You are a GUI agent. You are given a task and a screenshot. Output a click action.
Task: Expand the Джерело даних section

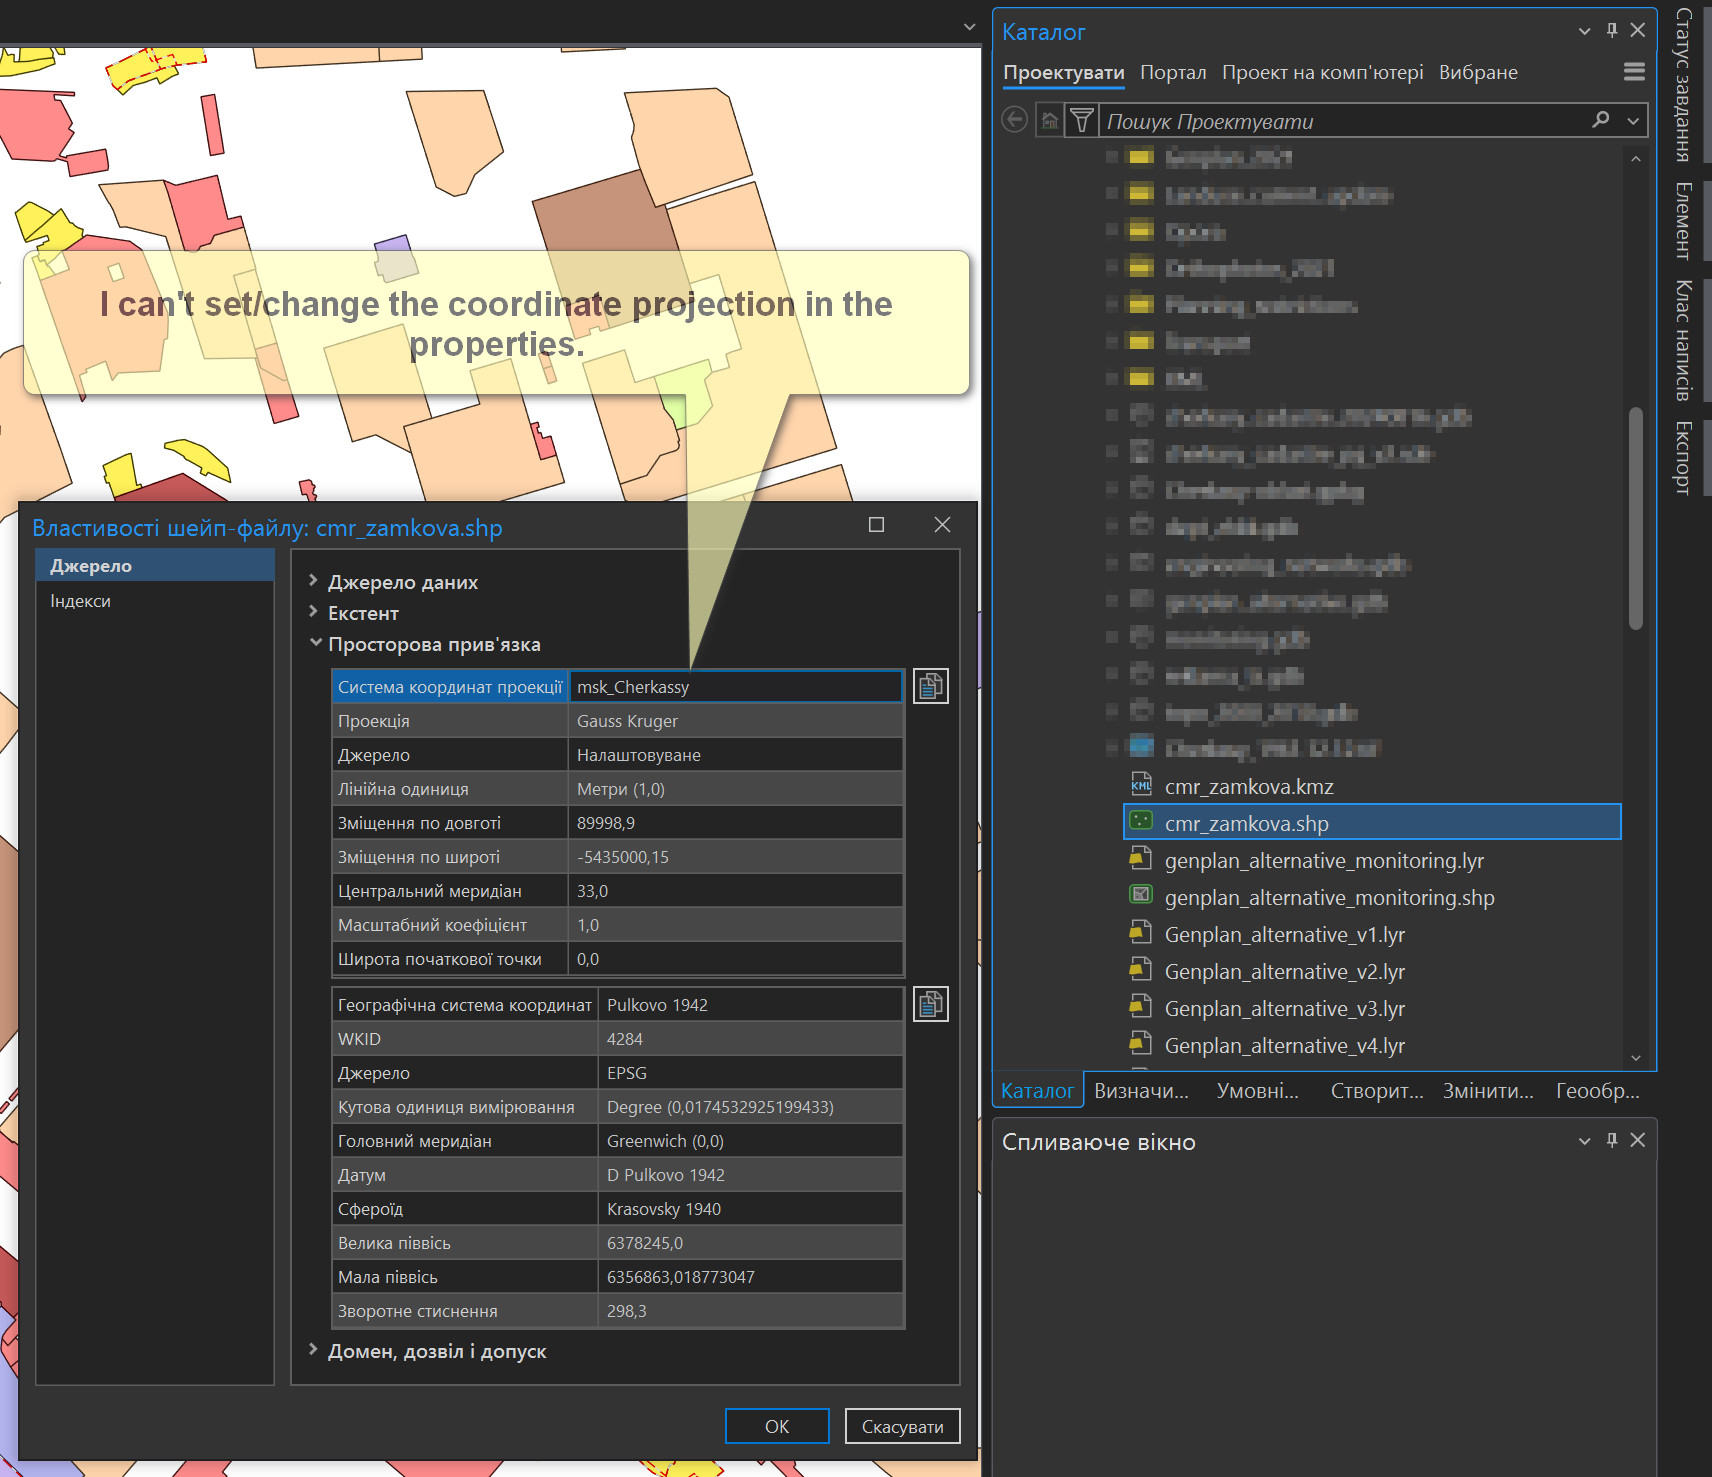point(313,581)
